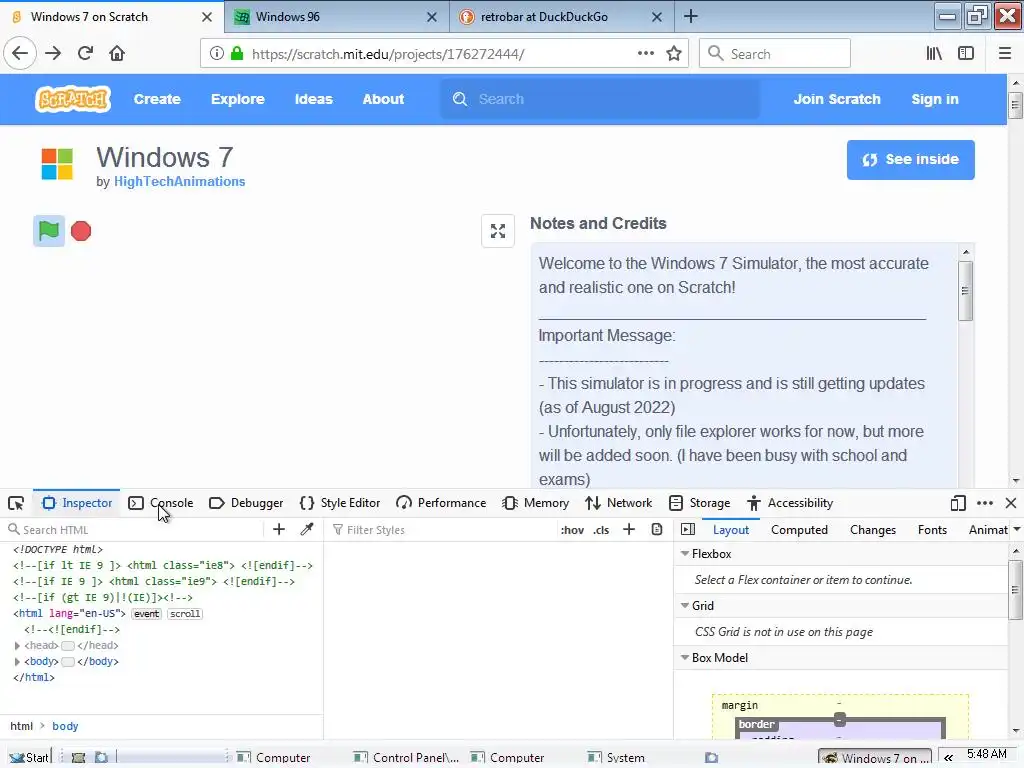Click the scroll badge on html element

tap(185, 614)
